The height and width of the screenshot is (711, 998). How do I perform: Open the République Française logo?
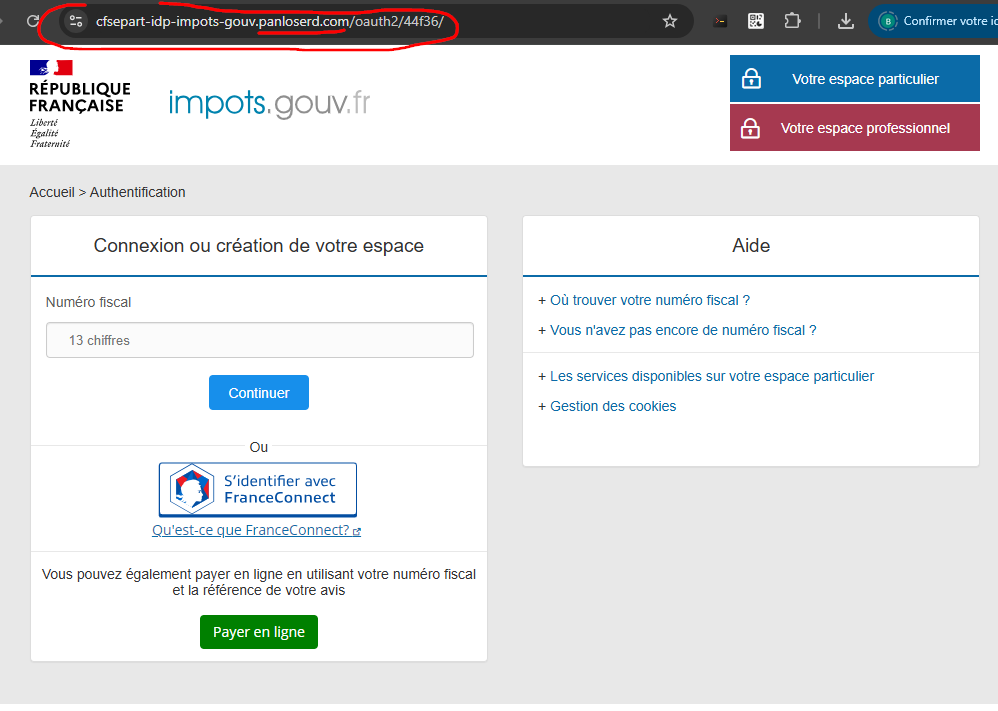[80, 104]
